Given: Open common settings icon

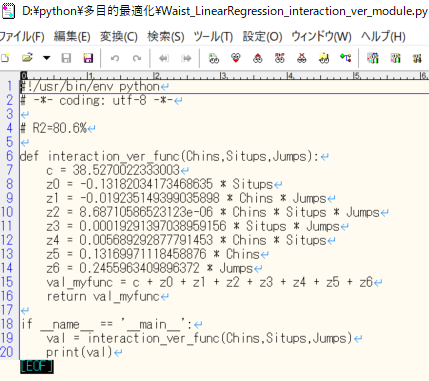Looking at the screenshot, I should pyautogui.click(x=395, y=58).
